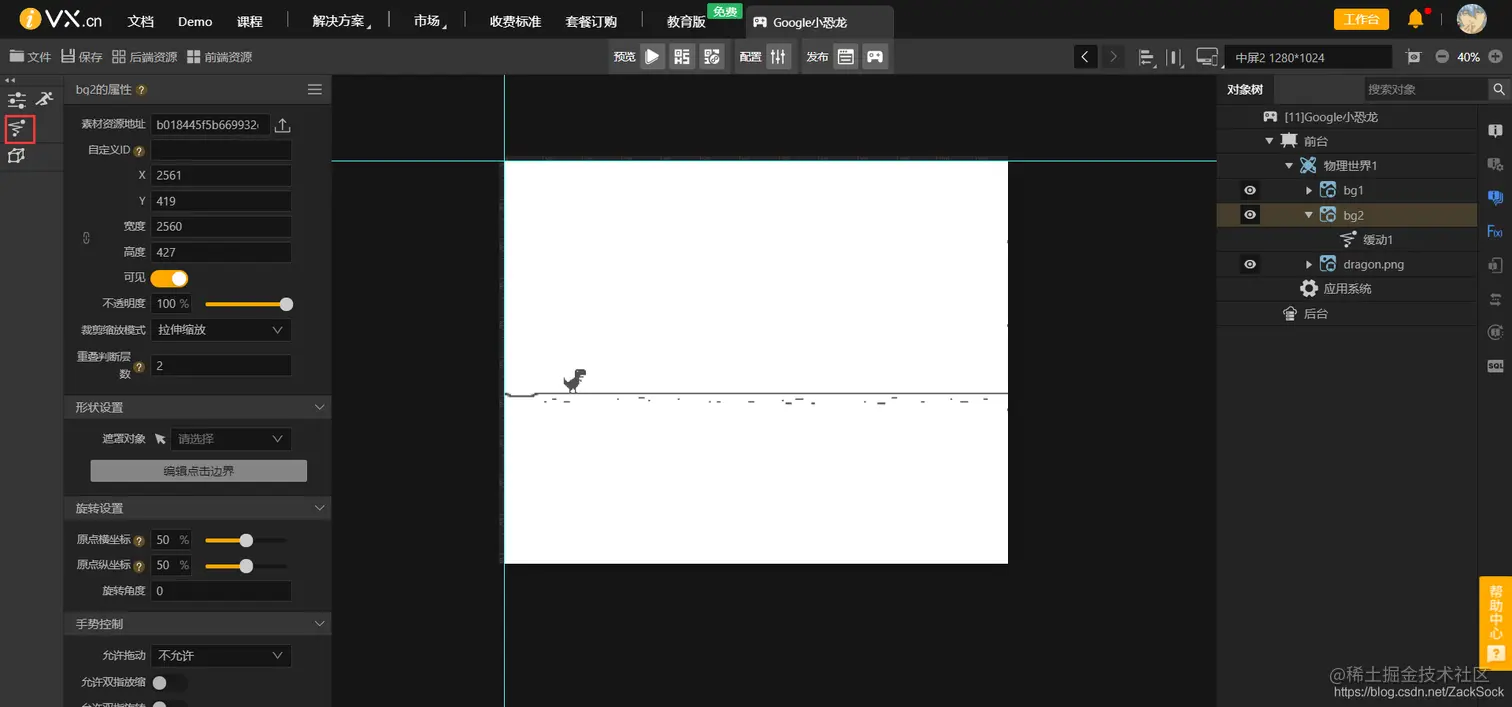Collapse the bg2 tree node
This screenshot has width=1512, height=707.
(x=1308, y=215)
